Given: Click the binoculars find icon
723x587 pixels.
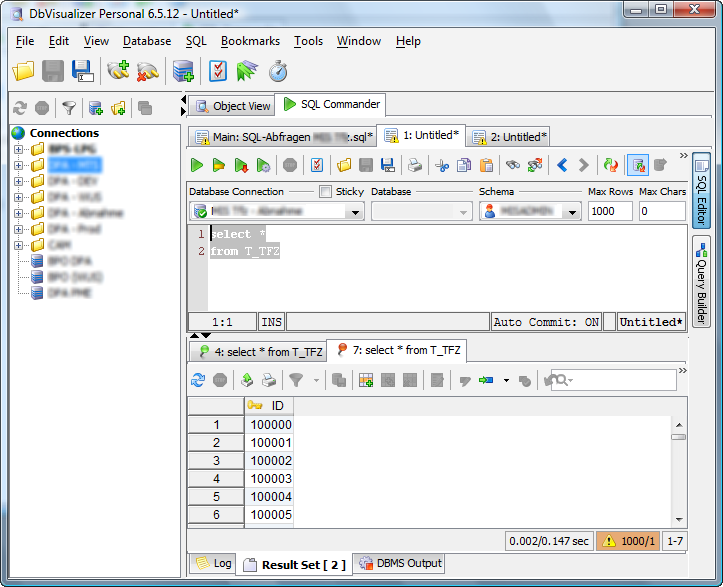Looking at the screenshot, I should click(x=513, y=165).
